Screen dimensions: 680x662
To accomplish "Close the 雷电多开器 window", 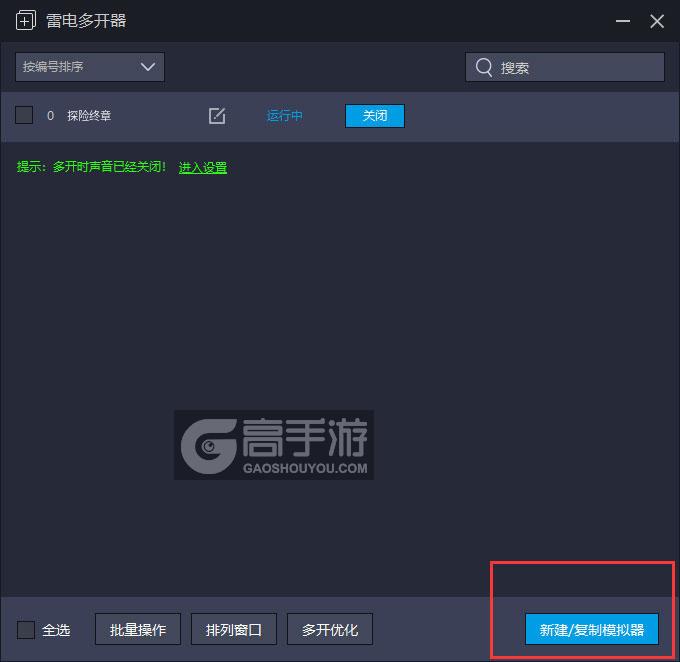I will [657, 21].
